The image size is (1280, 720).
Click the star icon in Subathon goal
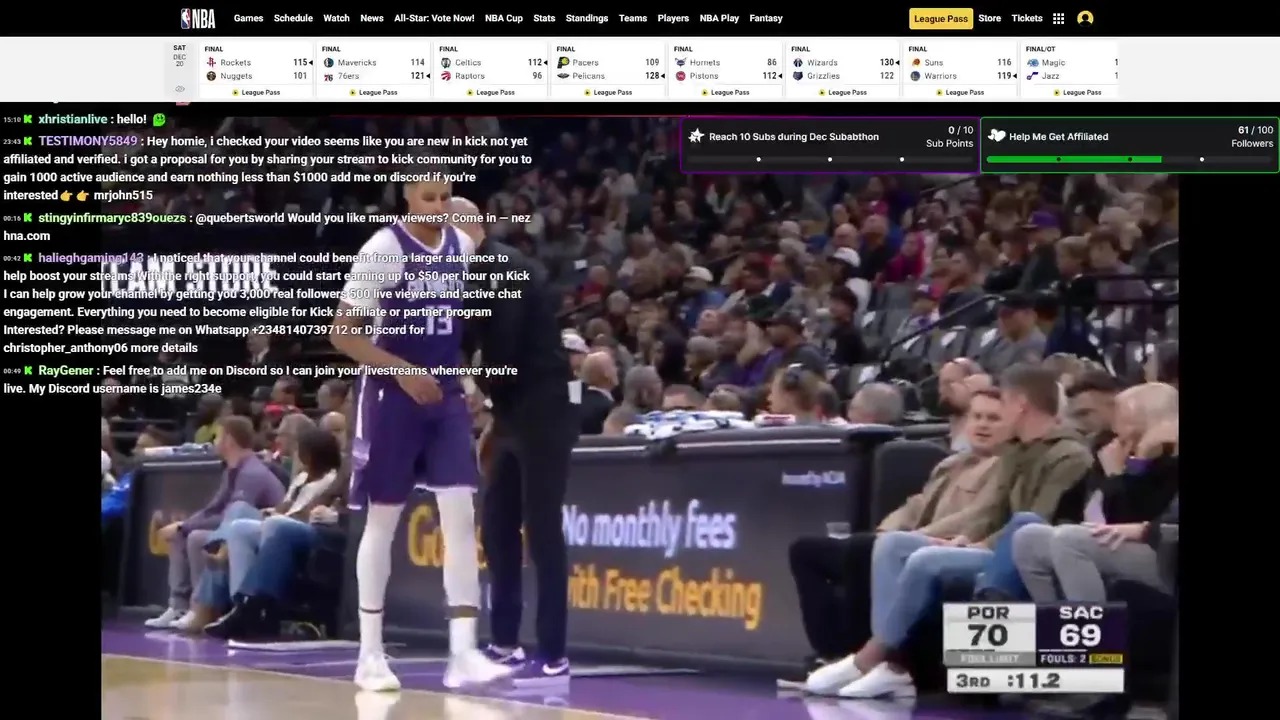coord(697,136)
